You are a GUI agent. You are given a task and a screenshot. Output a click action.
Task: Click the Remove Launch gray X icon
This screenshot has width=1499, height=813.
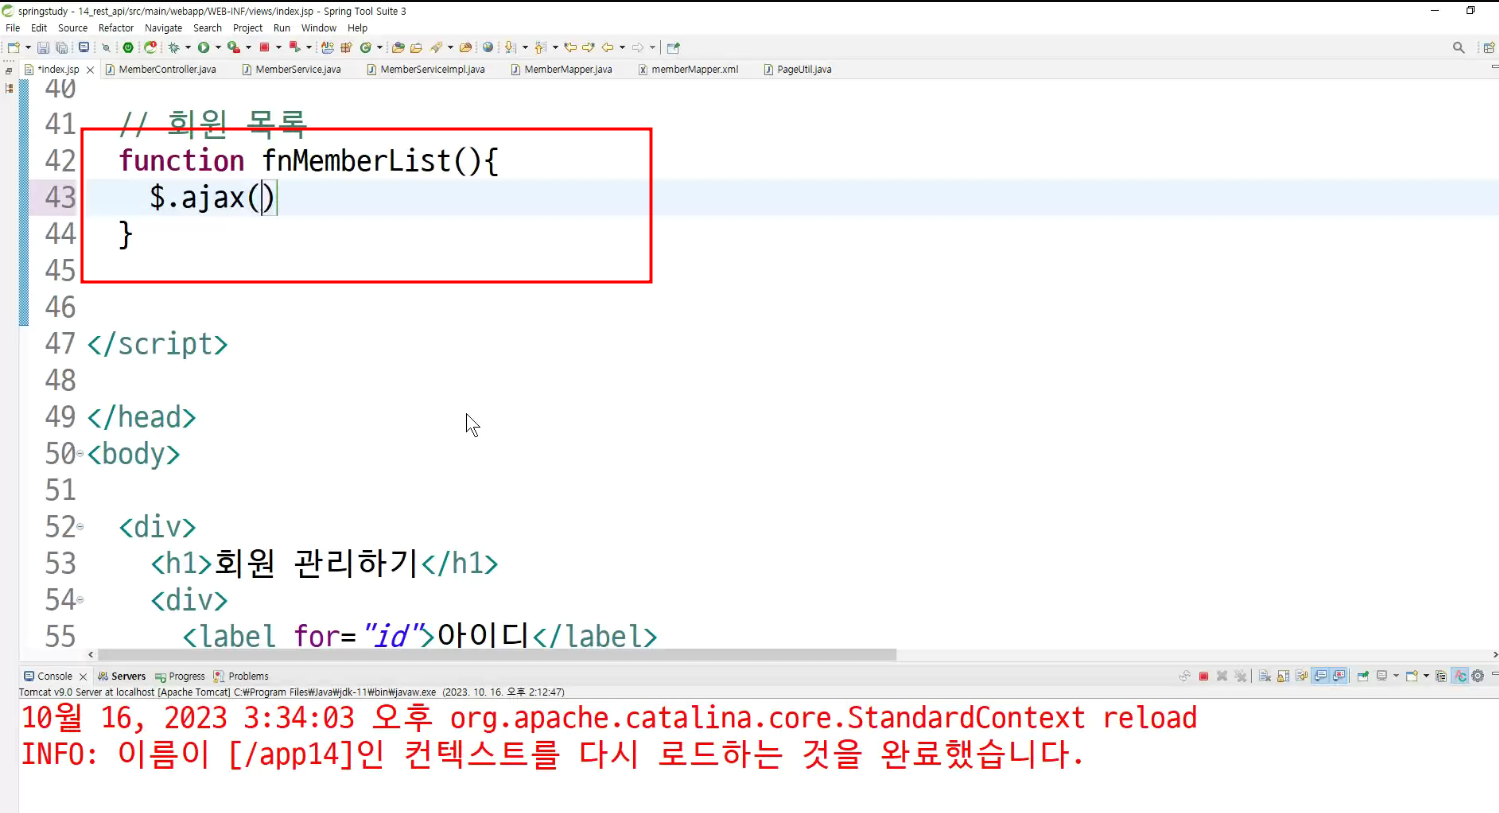coord(1222,676)
